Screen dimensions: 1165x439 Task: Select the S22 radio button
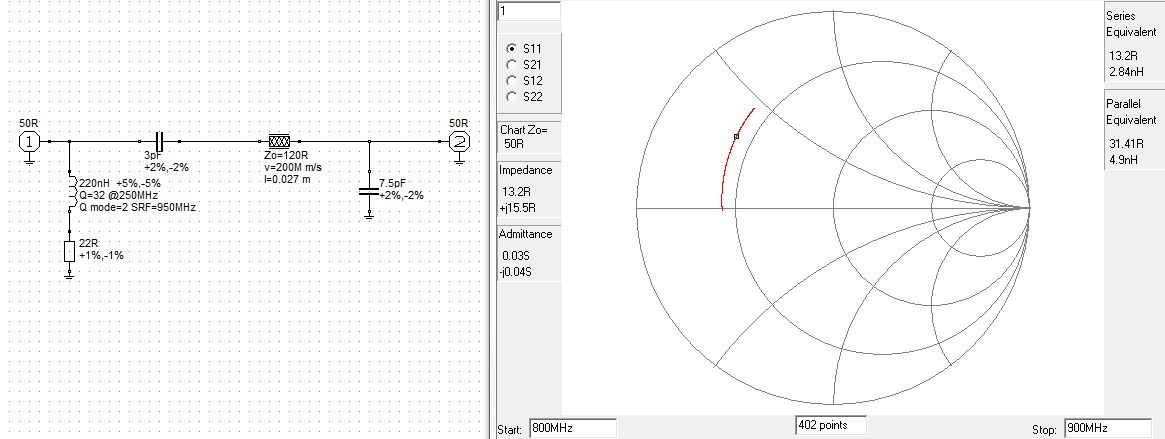point(511,97)
